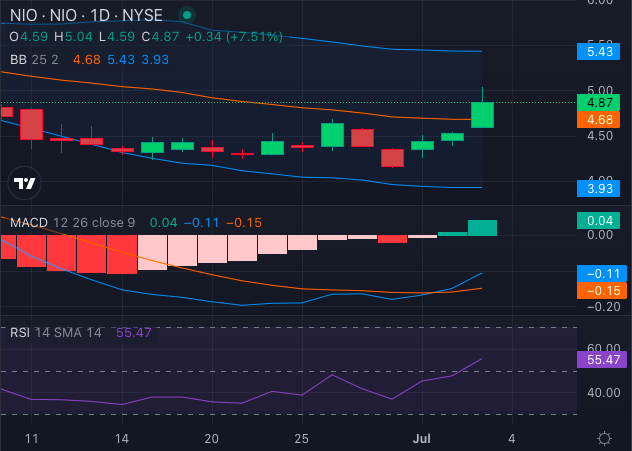The width and height of the screenshot is (632, 451).
Task: Click the blue 5.43 upper band price label
Action: (x=599, y=52)
